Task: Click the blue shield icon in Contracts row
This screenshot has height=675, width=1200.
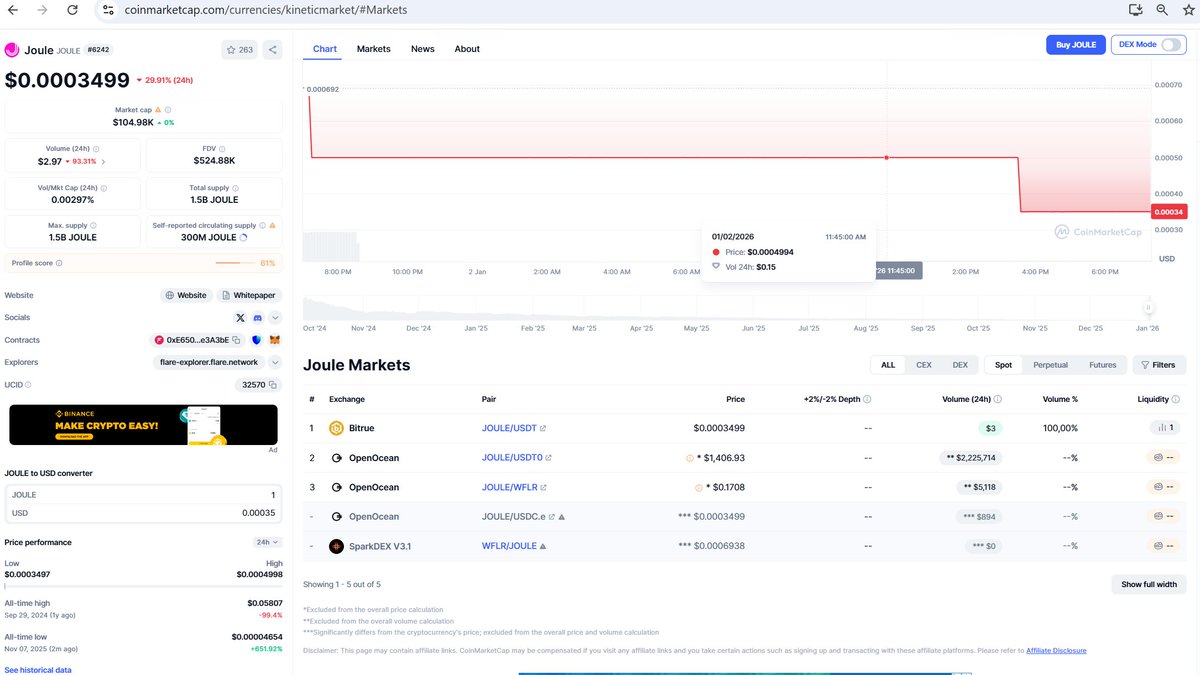Action: click(x=256, y=340)
